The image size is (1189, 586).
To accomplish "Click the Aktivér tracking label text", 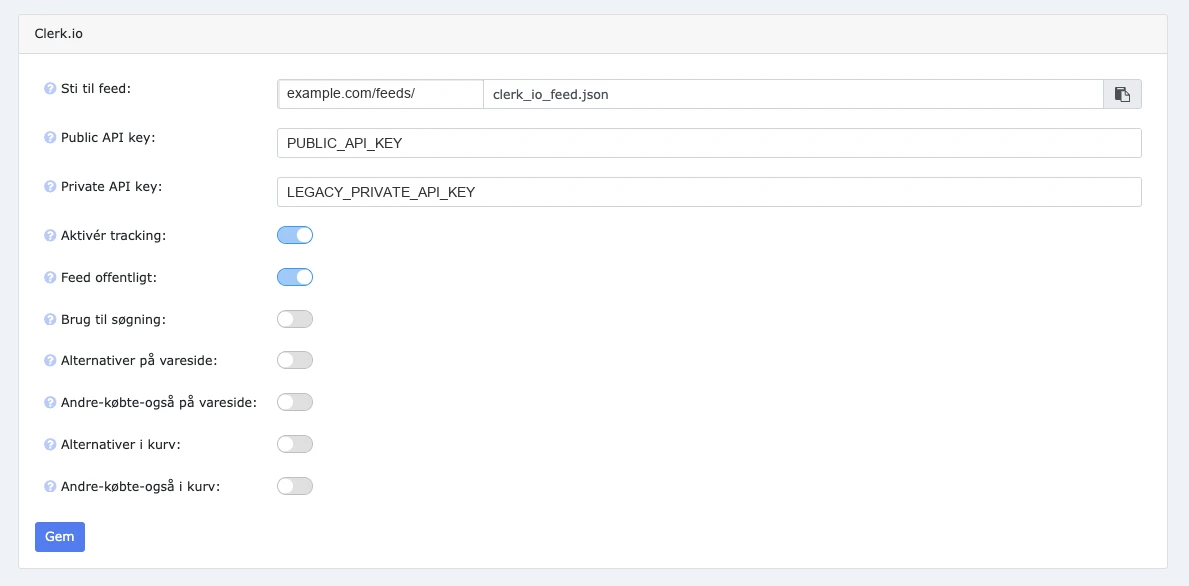I will coord(114,236).
